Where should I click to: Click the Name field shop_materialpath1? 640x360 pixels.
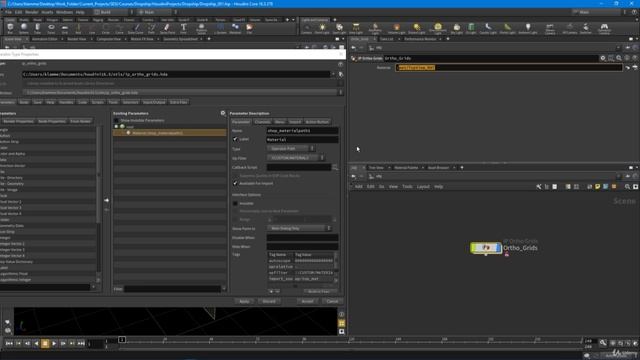tap(302, 131)
